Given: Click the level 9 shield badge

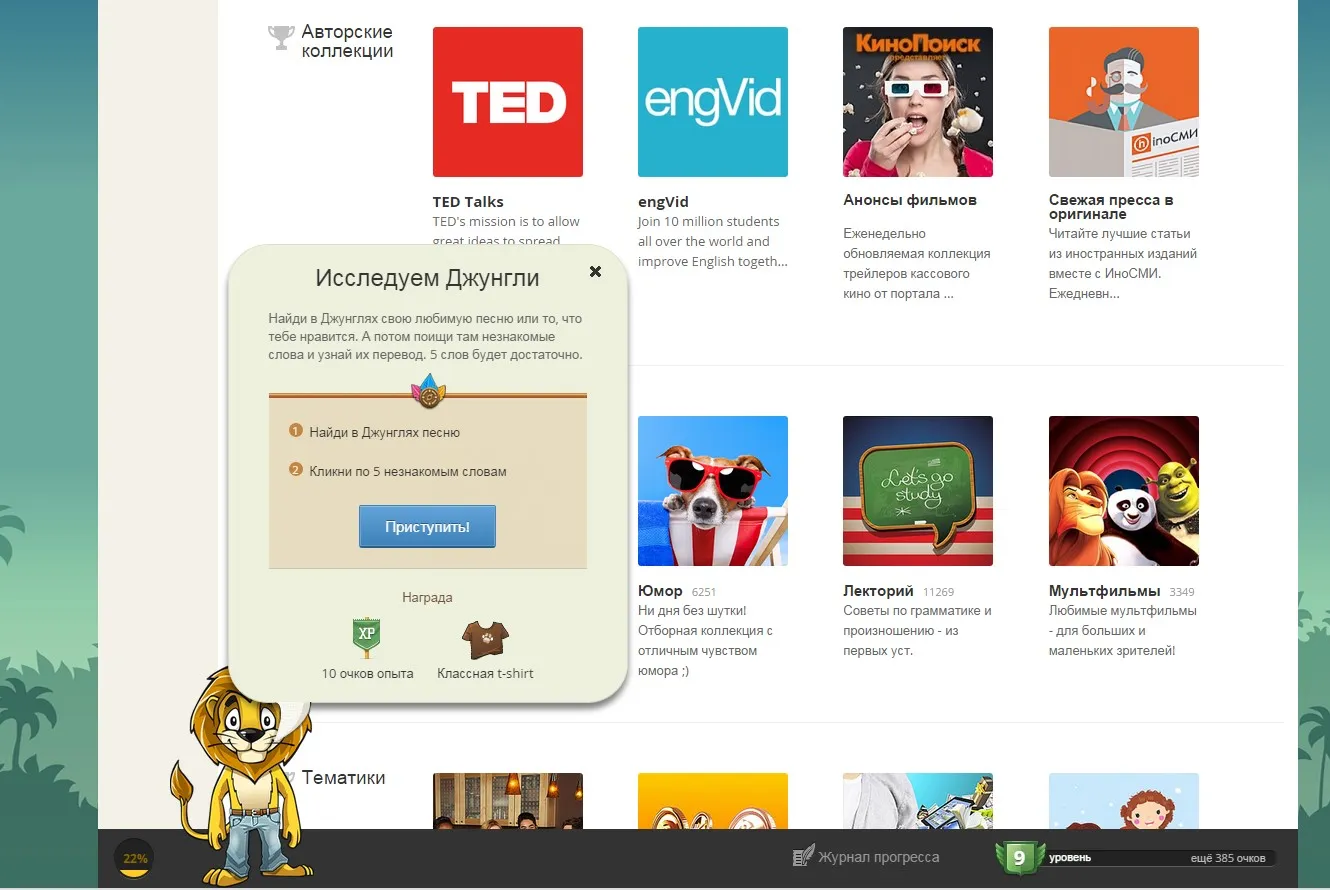Looking at the screenshot, I should pos(1018,857).
